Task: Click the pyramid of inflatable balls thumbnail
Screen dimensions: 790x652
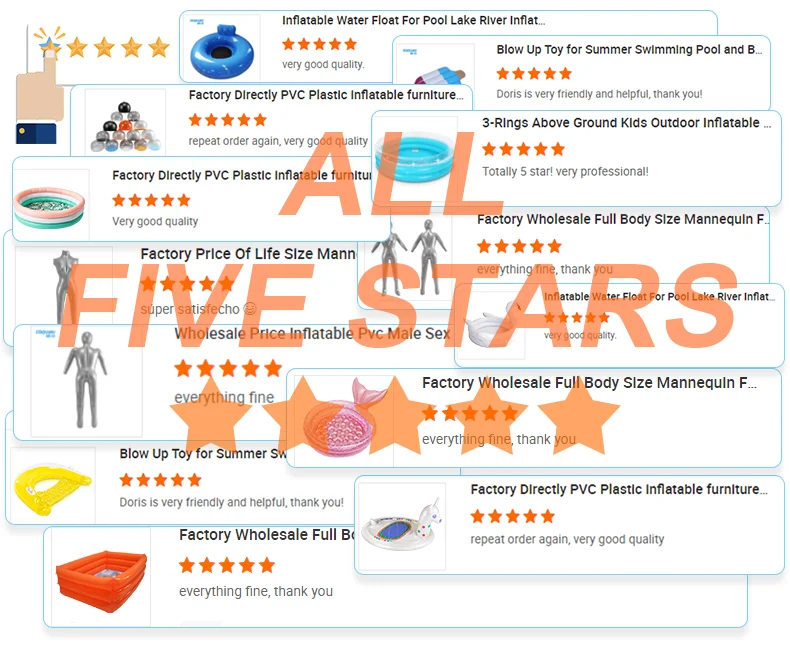Action: tap(125, 126)
